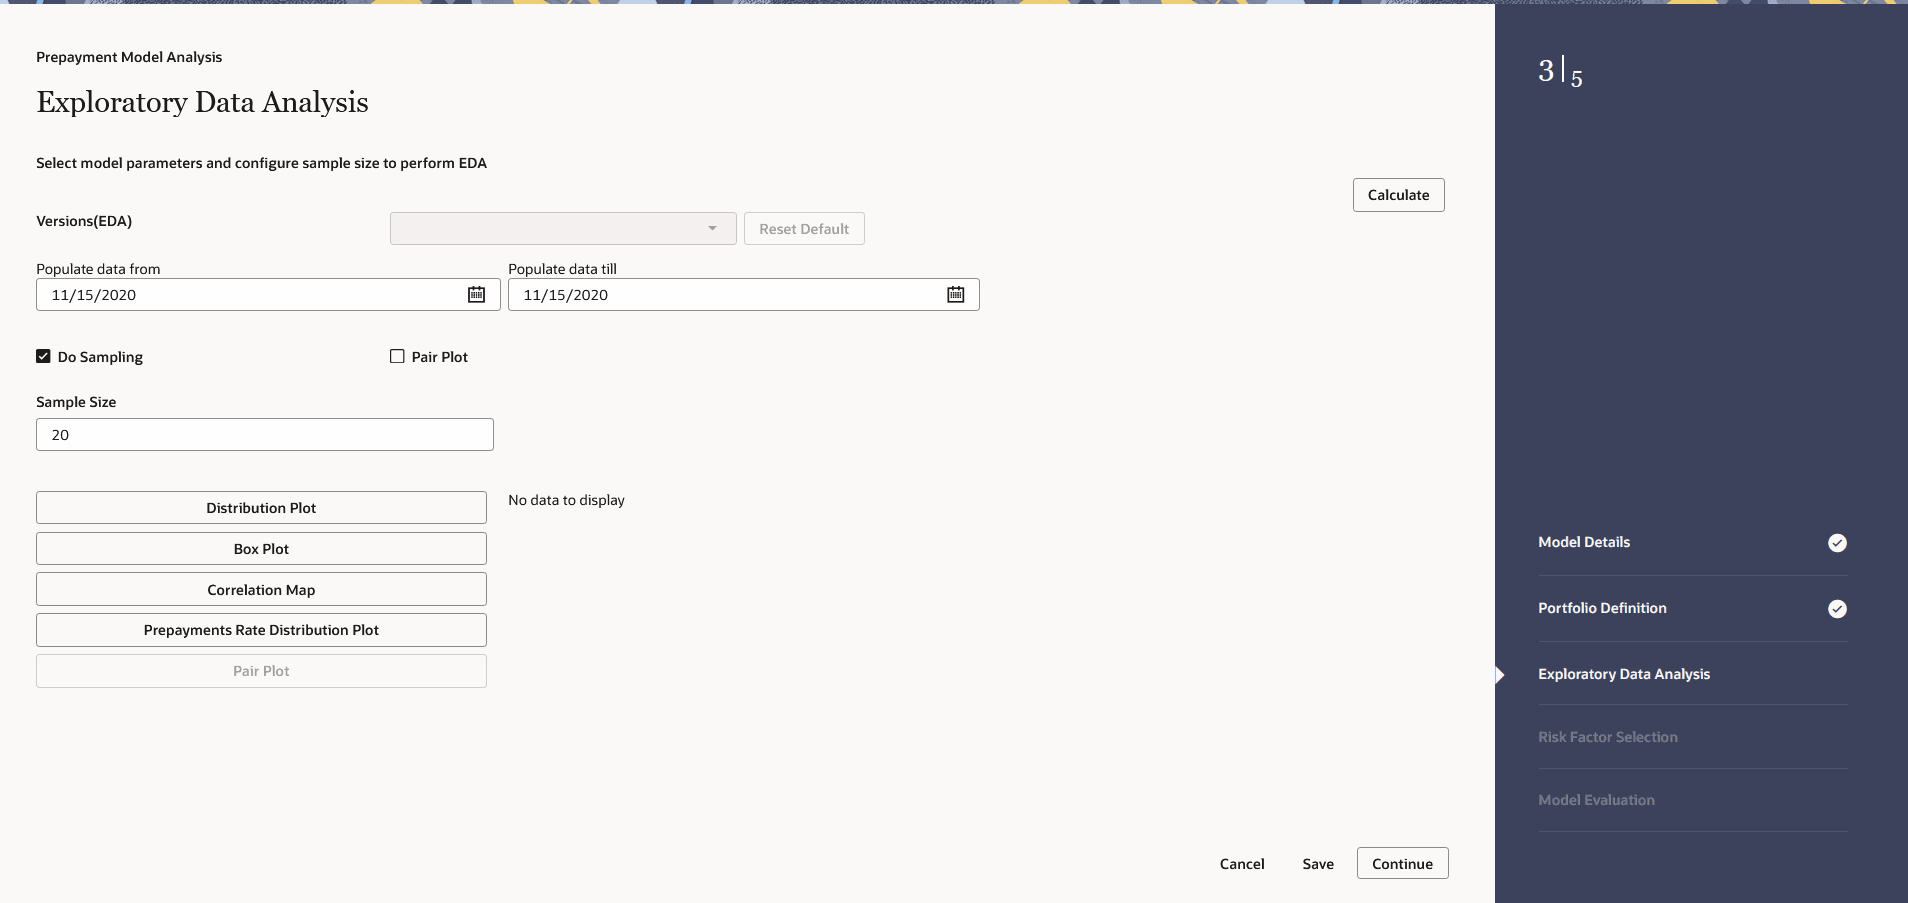Disable the Do Sampling checkbox
The width and height of the screenshot is (1908, 903).
42,356
